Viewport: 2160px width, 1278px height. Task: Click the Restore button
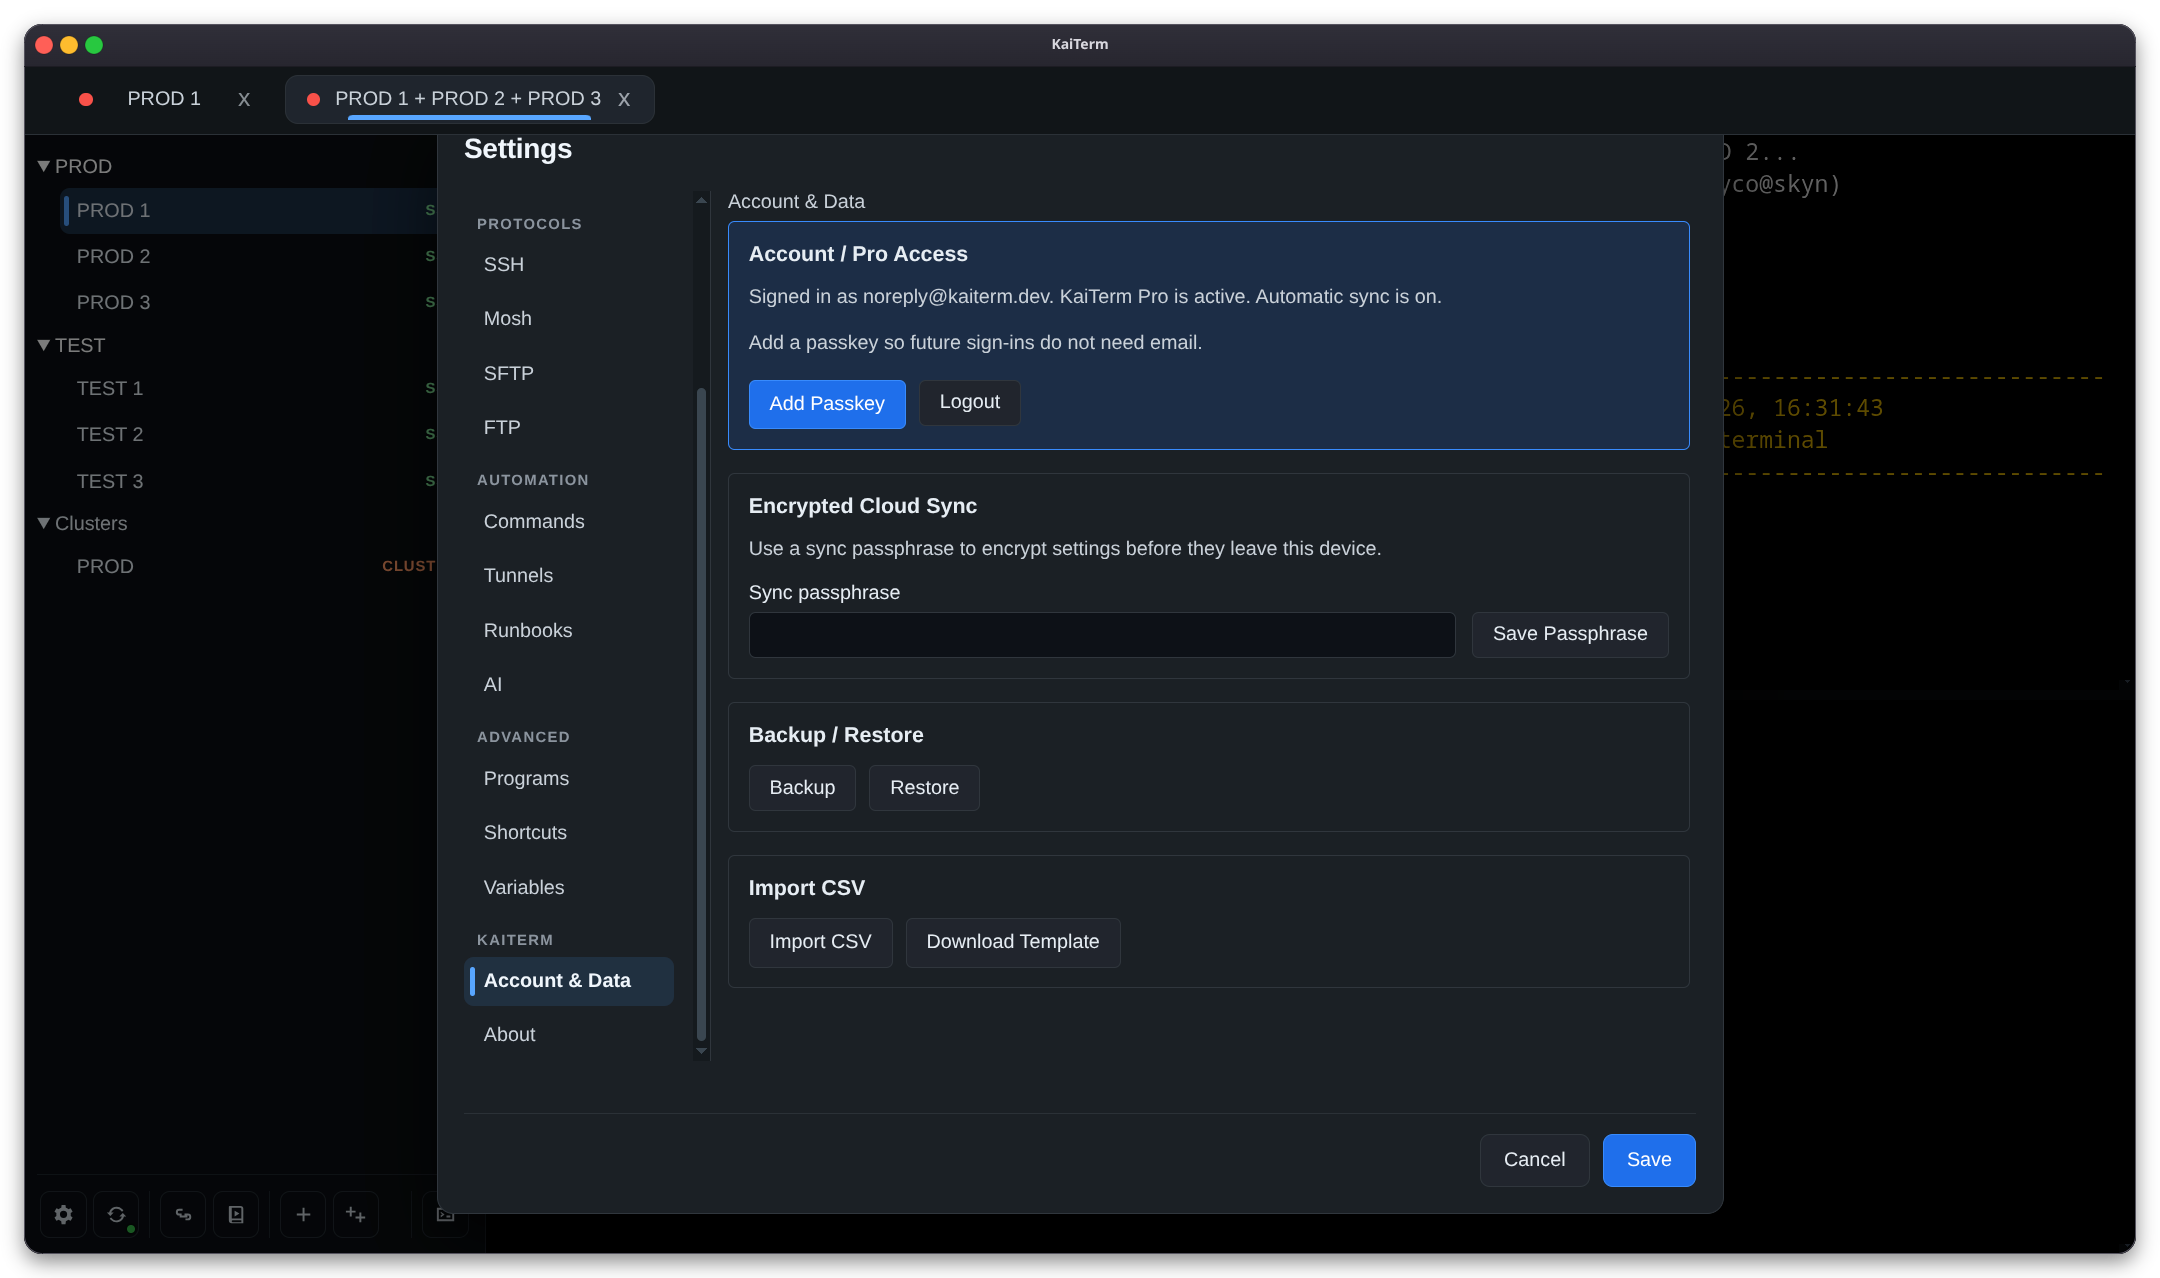coord(924,788)
